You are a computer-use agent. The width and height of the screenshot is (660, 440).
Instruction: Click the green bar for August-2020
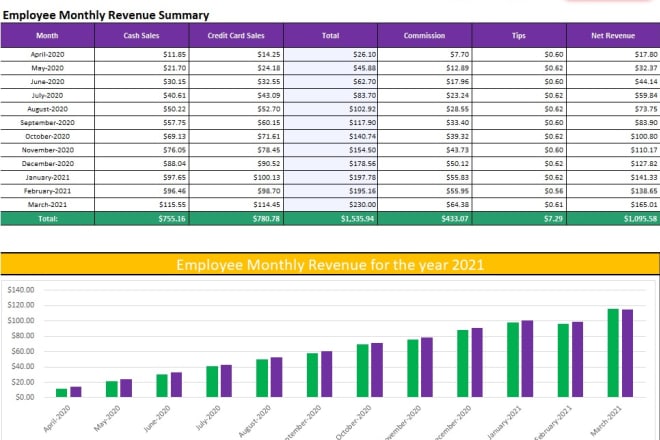(262, 378)
